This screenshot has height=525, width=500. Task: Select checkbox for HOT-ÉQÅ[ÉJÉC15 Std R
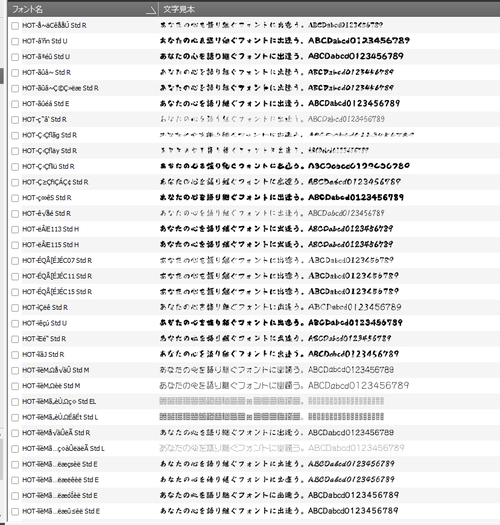click(15, 292)
